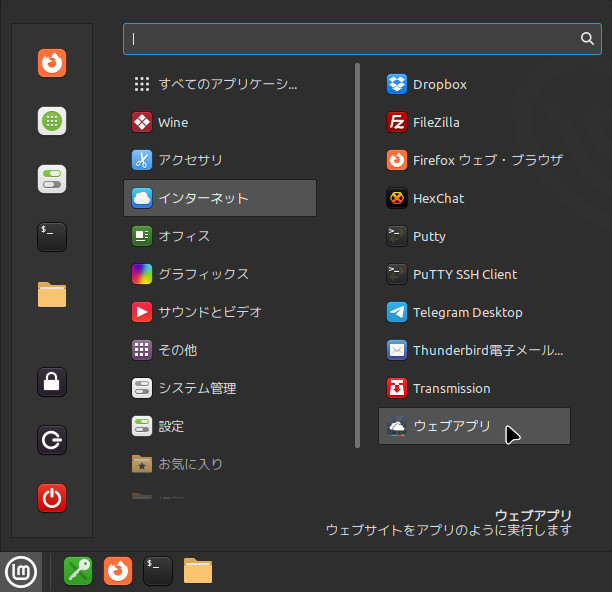Viewport: 612px width, 592px height.
Task: Select the Wine category
Action: pos(220,122)
